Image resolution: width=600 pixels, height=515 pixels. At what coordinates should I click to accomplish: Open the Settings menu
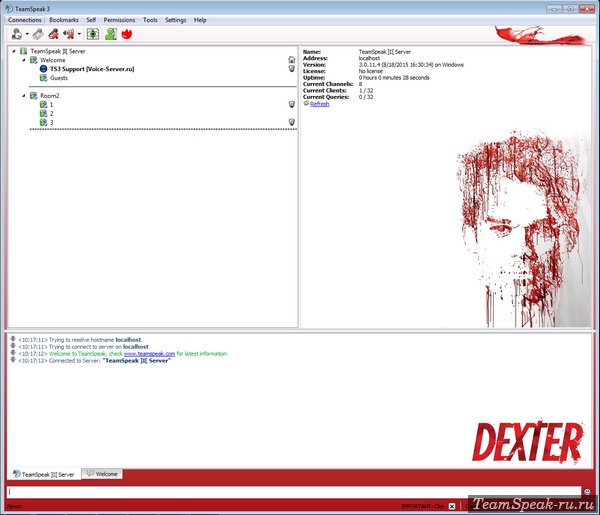click(176, 20)
